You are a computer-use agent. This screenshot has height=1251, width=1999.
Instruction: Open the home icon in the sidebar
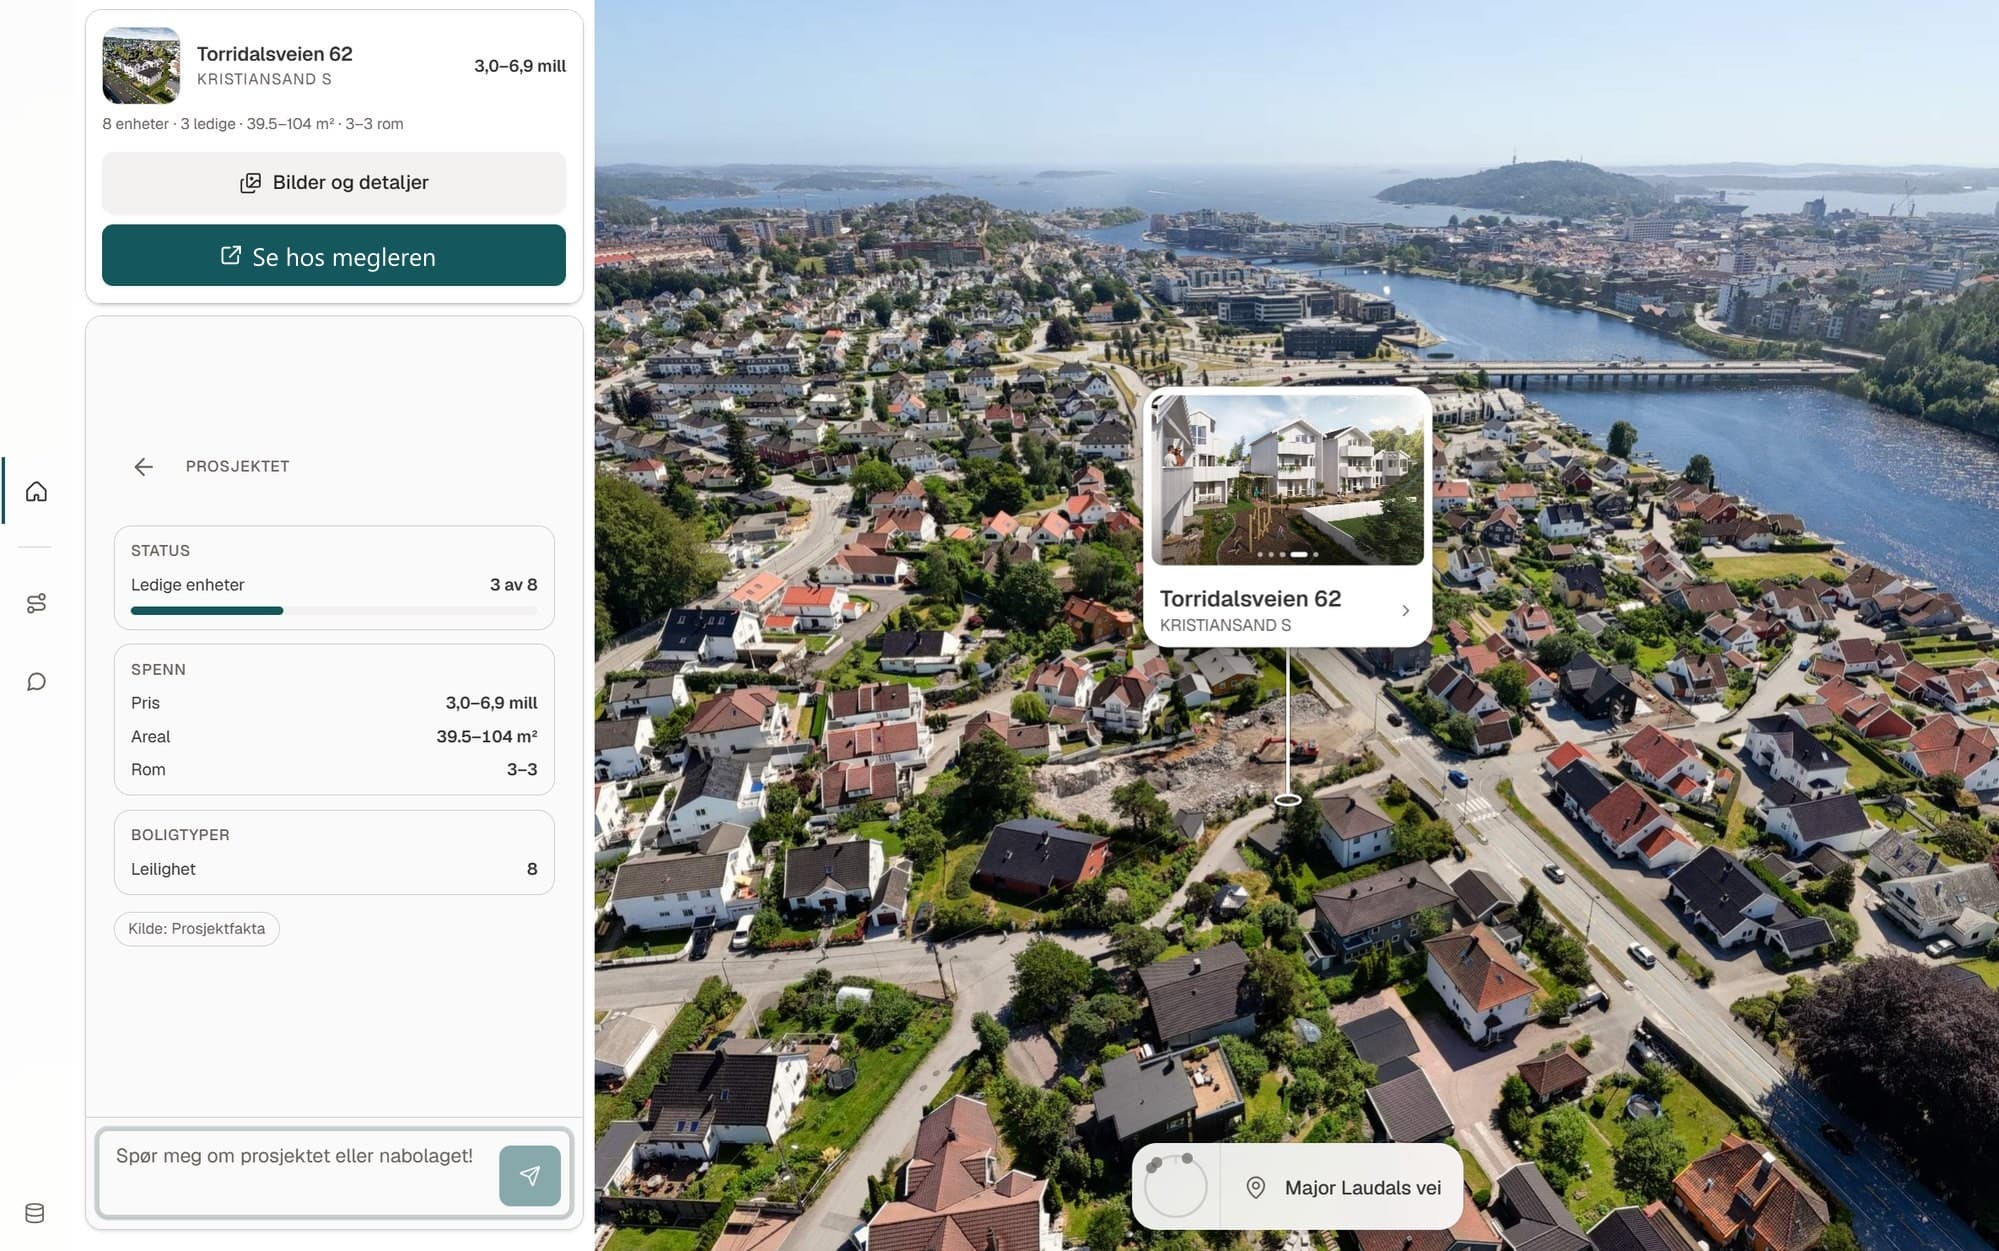click(36, 491)
